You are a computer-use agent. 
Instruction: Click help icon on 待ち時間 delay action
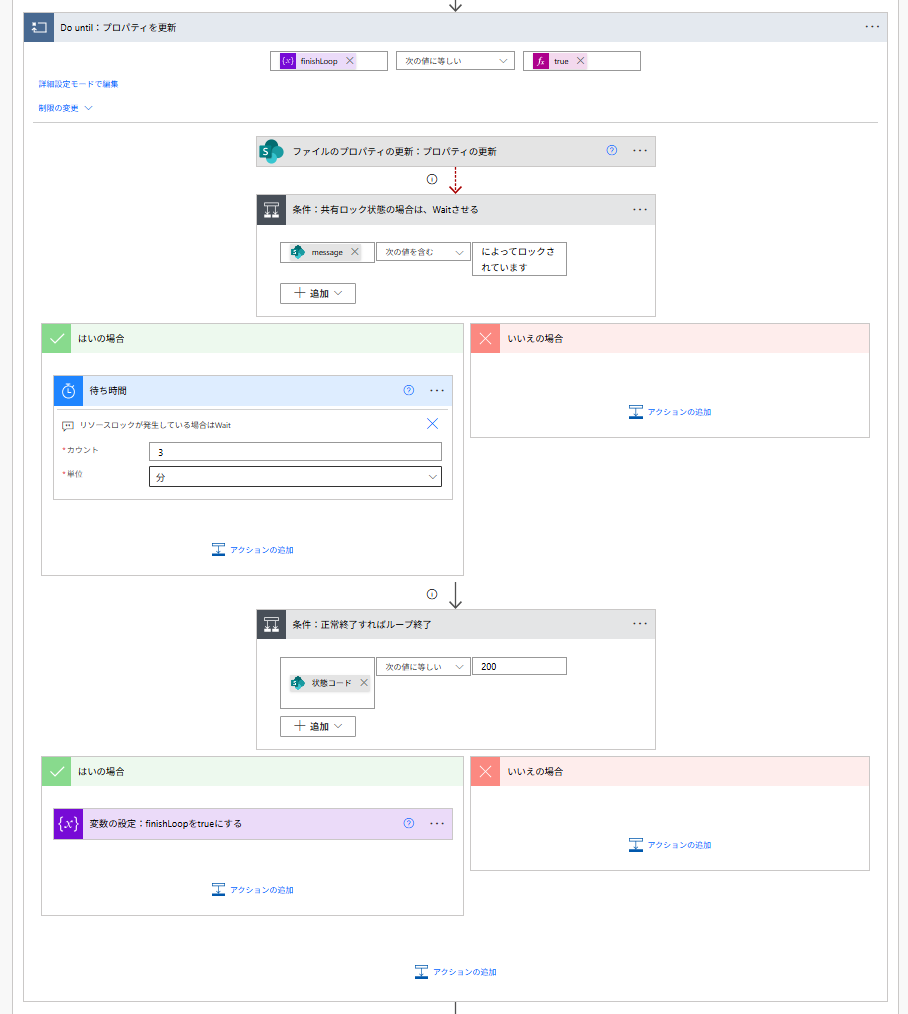point(408,390)
